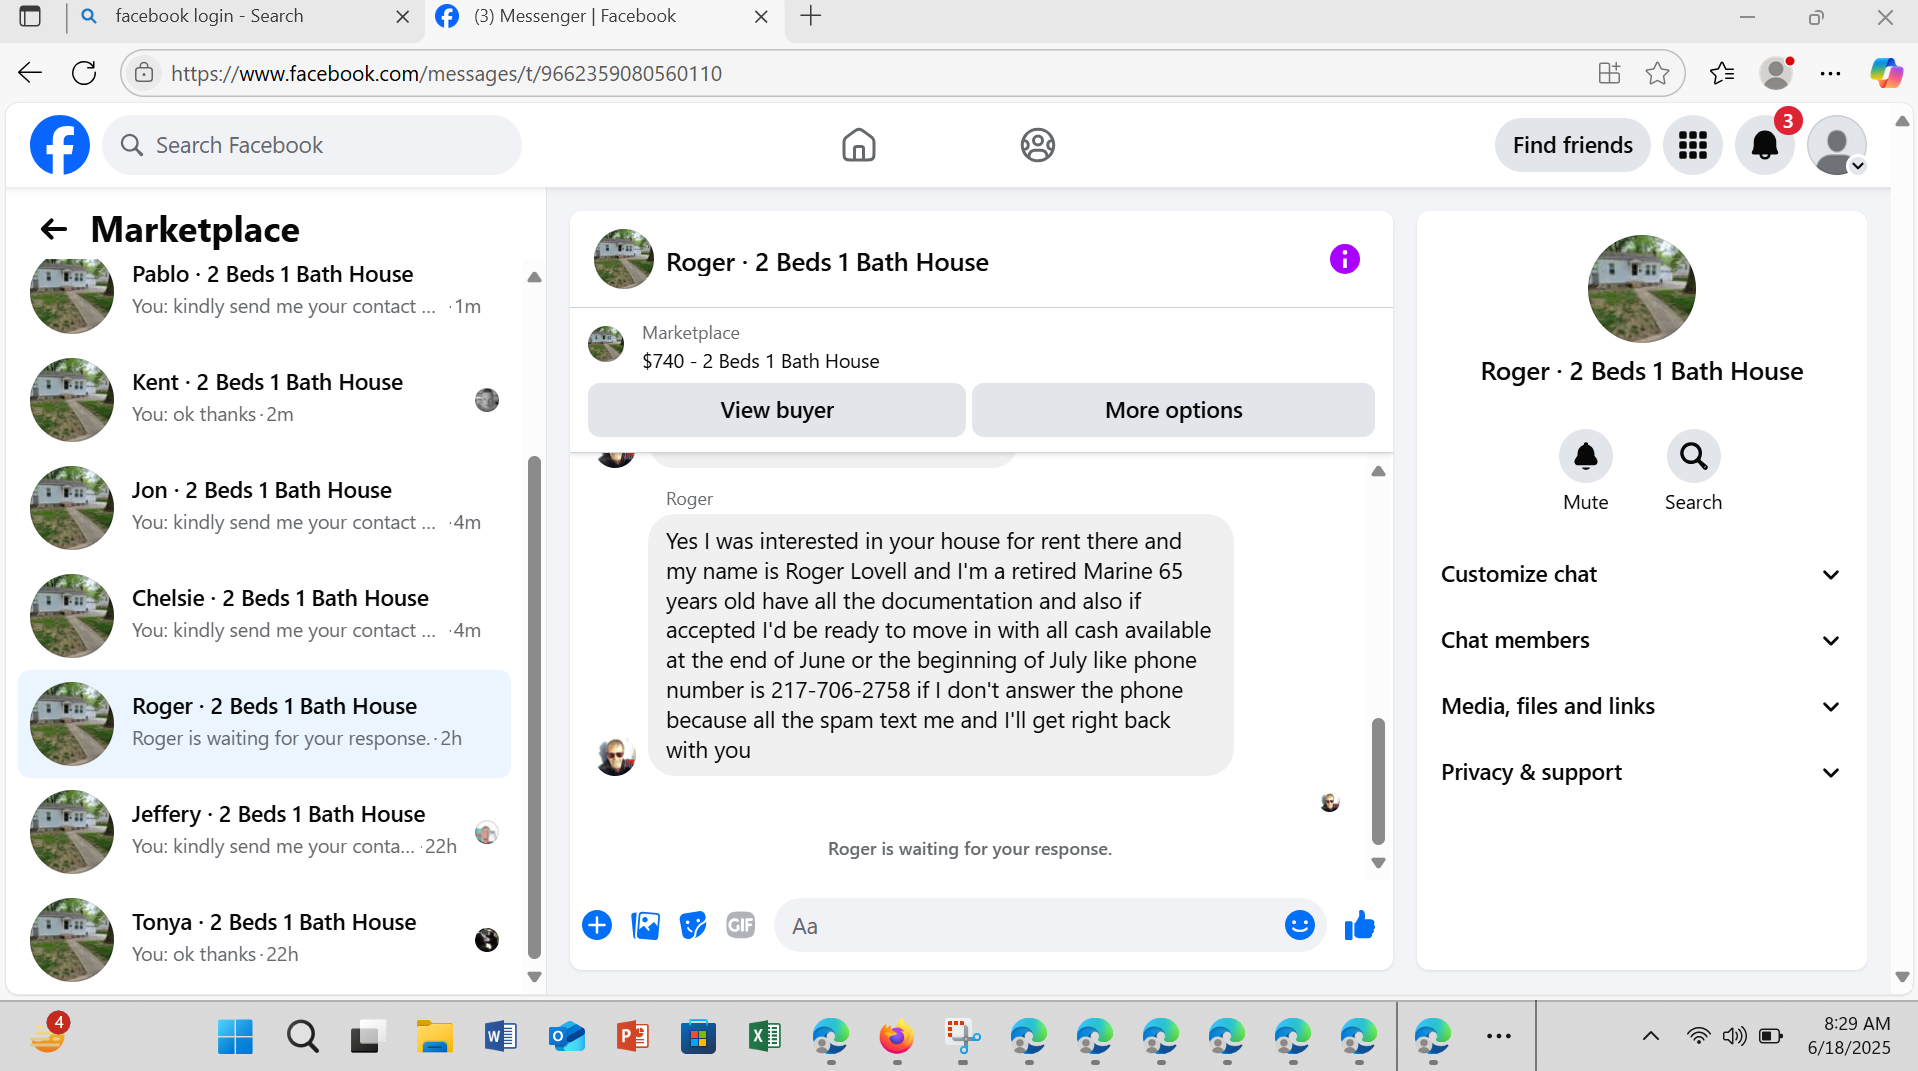Image resolution: width=1918 pixels, height=1071 pixels.
Task: Focus the Search Facebook field
Action: (312, 145)
